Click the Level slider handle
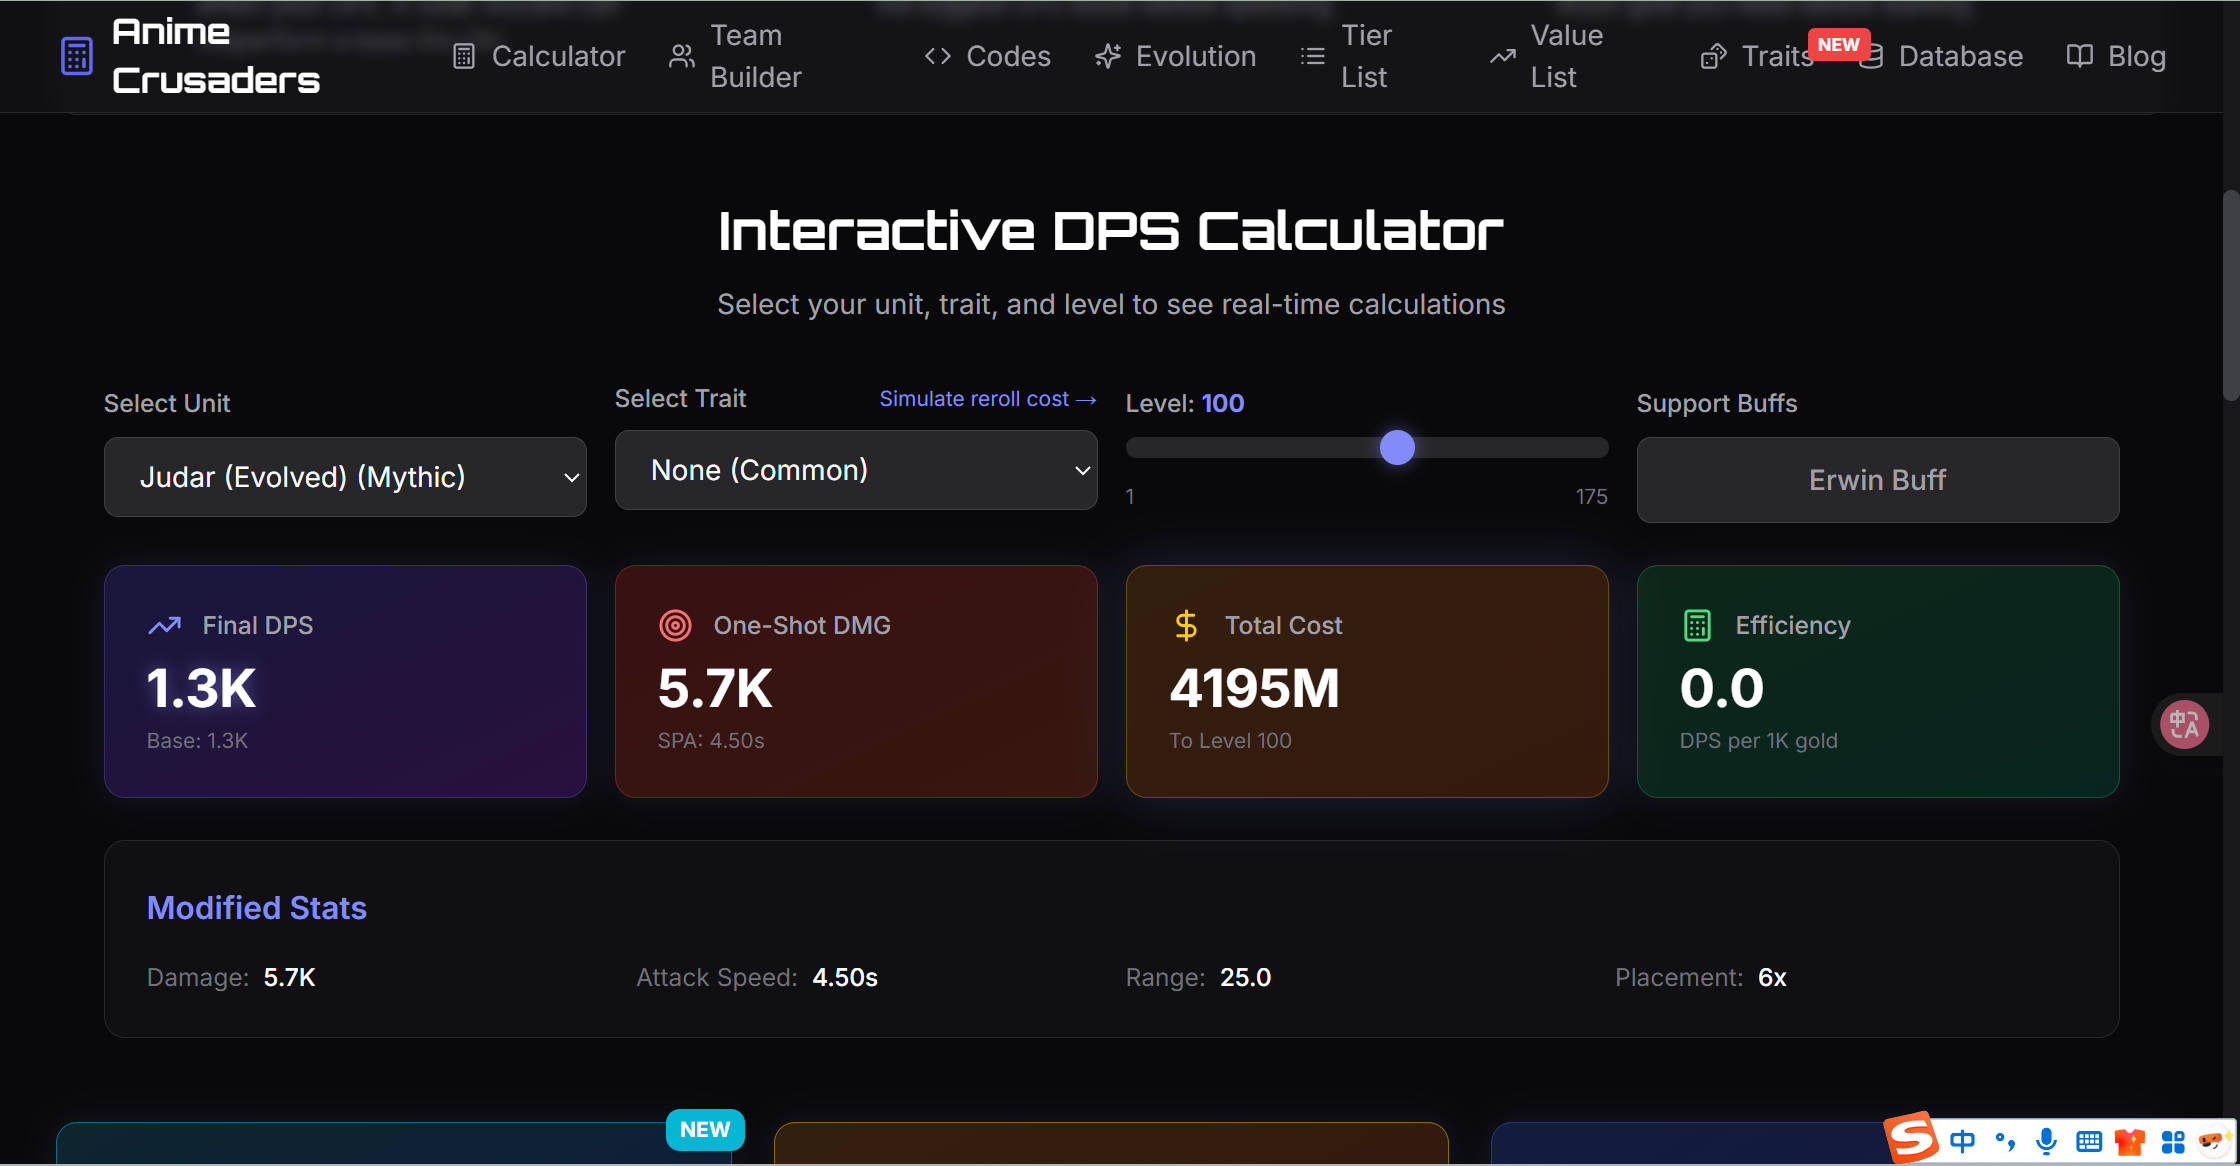Viewport: 2240px width, 1166px height. click(x=1397, y=447)
